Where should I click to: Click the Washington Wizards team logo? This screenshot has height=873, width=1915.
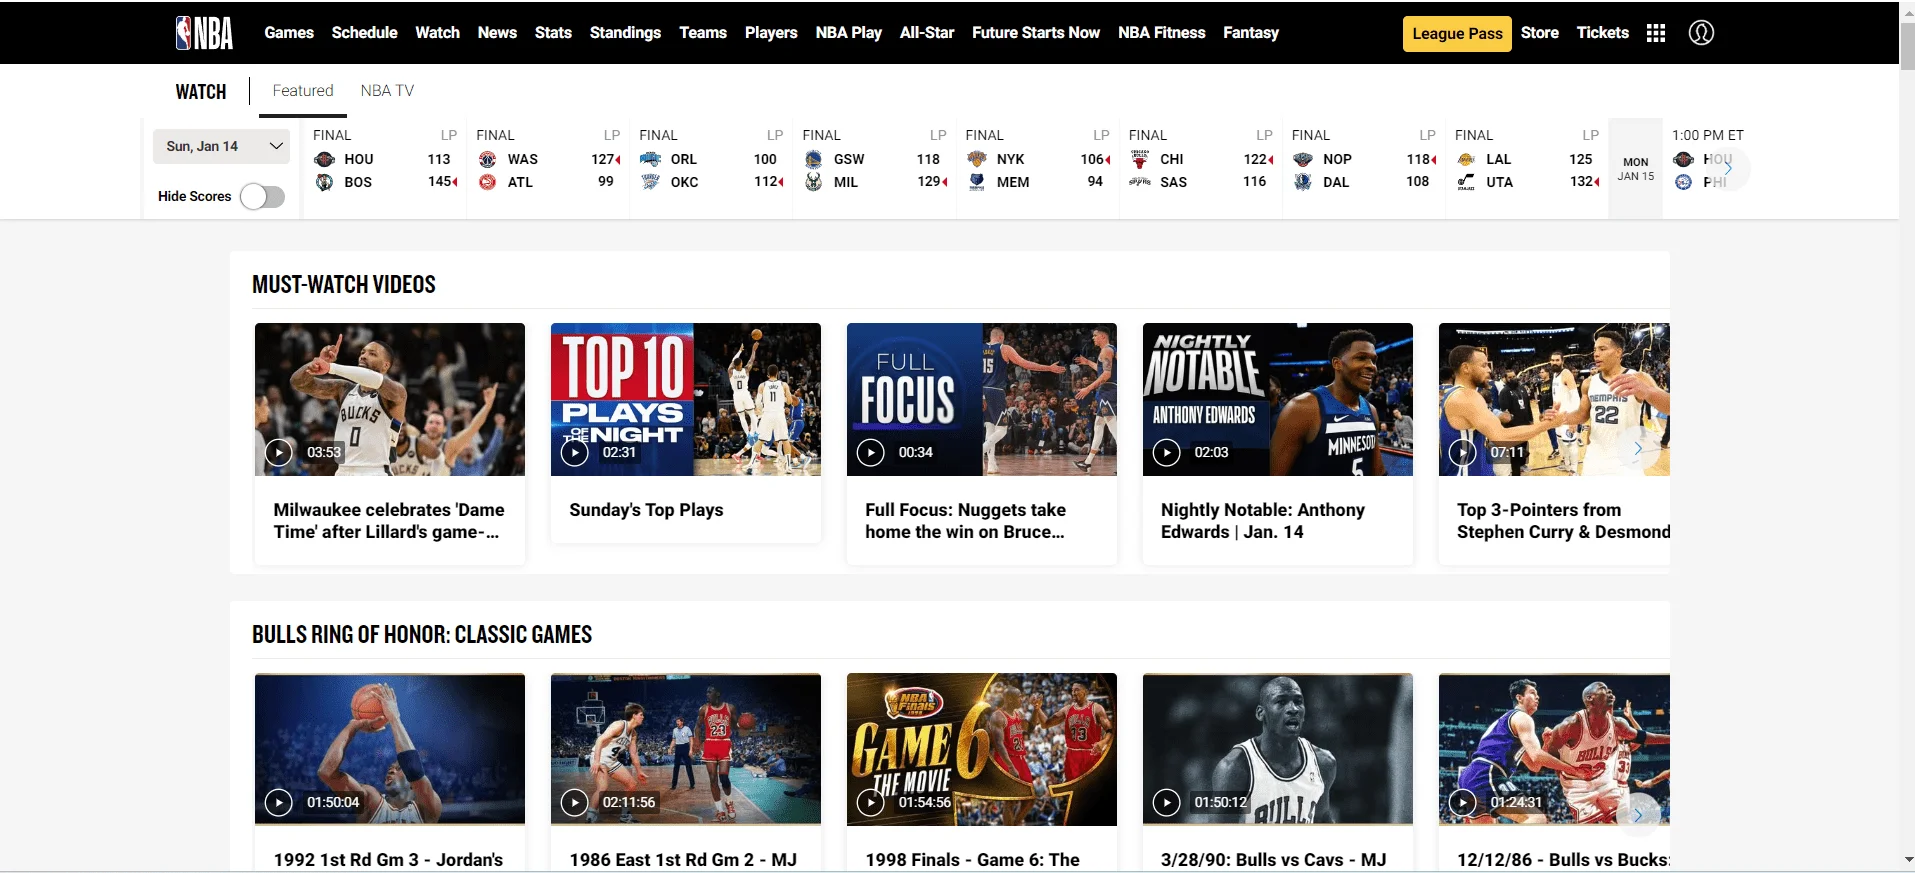pos(487,159)
